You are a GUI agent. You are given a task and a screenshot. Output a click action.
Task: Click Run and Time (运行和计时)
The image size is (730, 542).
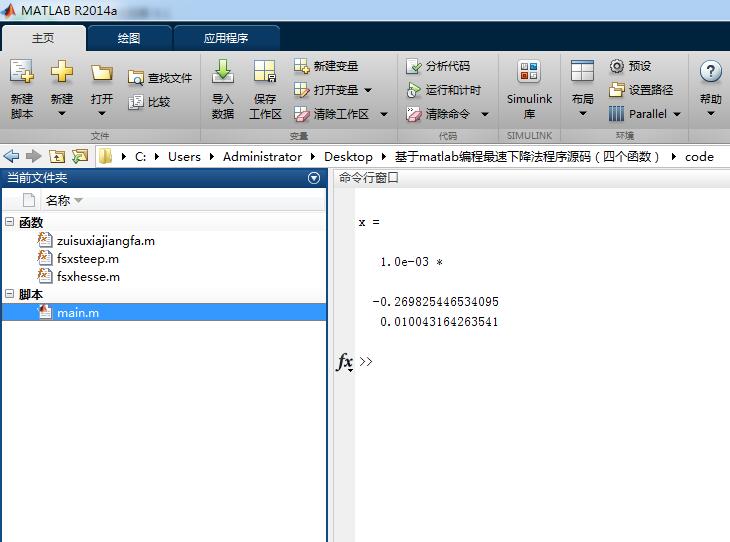coord(443,90)
